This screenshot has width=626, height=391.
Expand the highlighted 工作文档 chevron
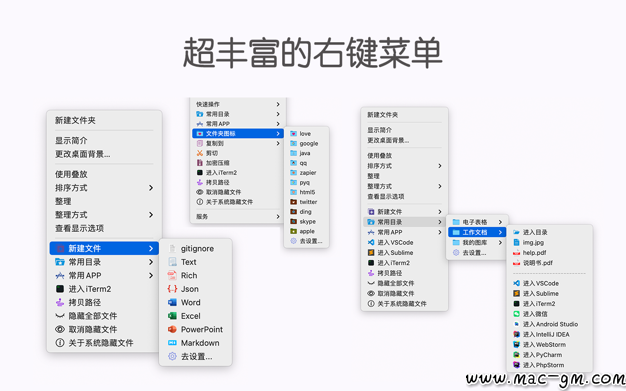[500, 232]
